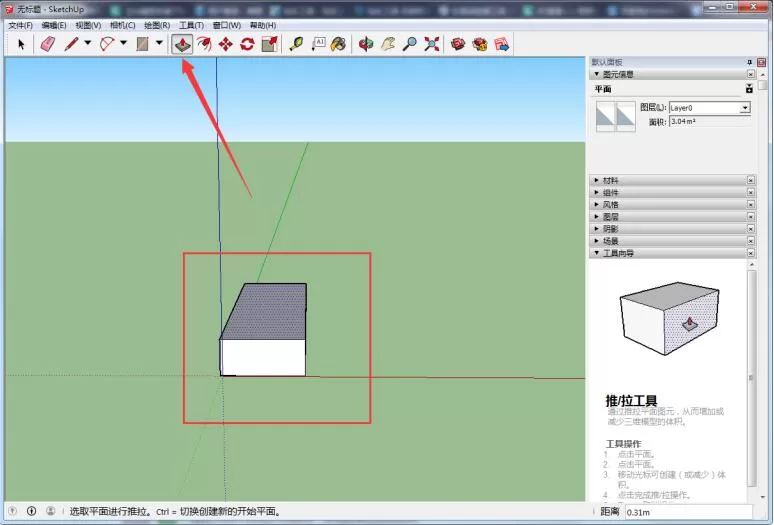Open the 窗口(W) menu

(x=227, y=25)
